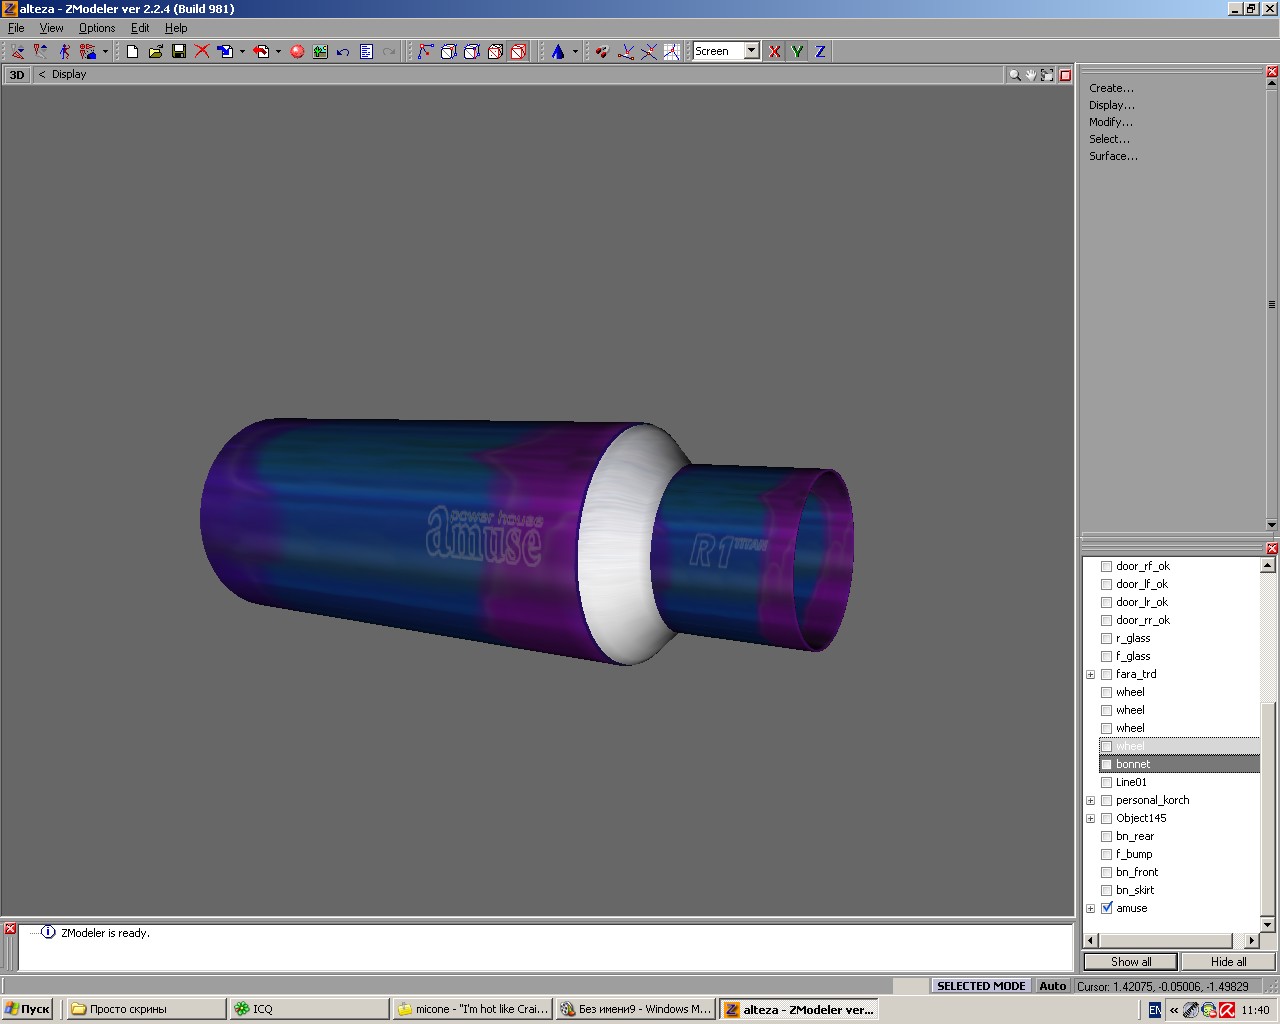Open the Surface... command group

point(1113,156)
